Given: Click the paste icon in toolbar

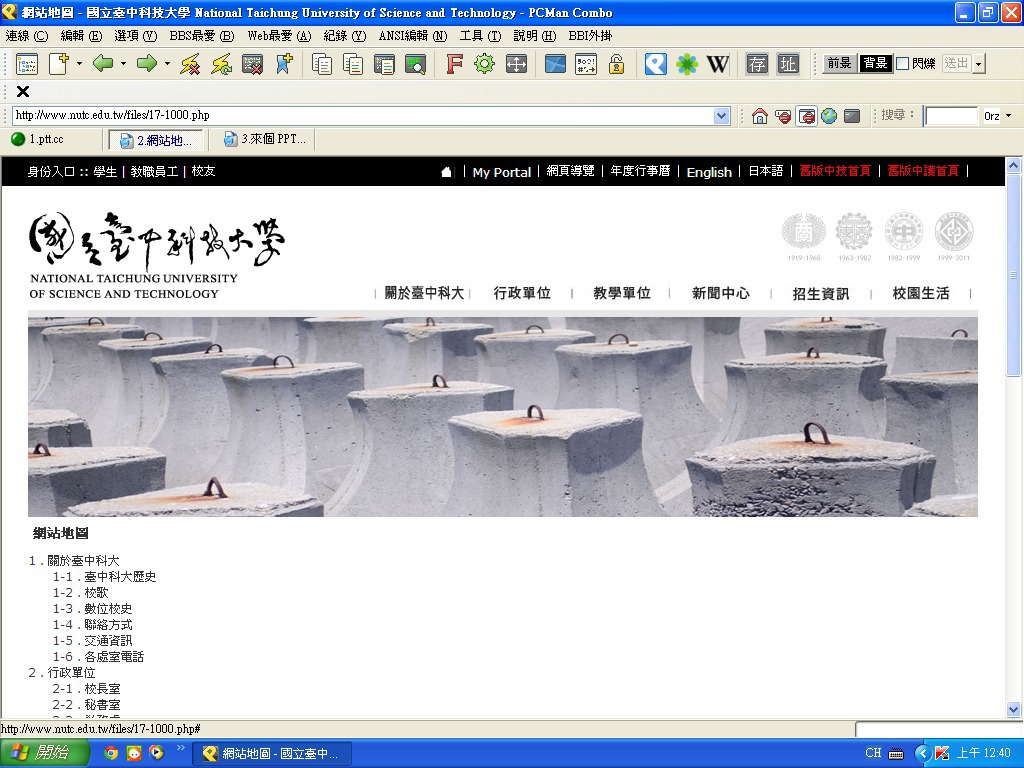Looking at the screenshot, I should click(x=353, y=64).
